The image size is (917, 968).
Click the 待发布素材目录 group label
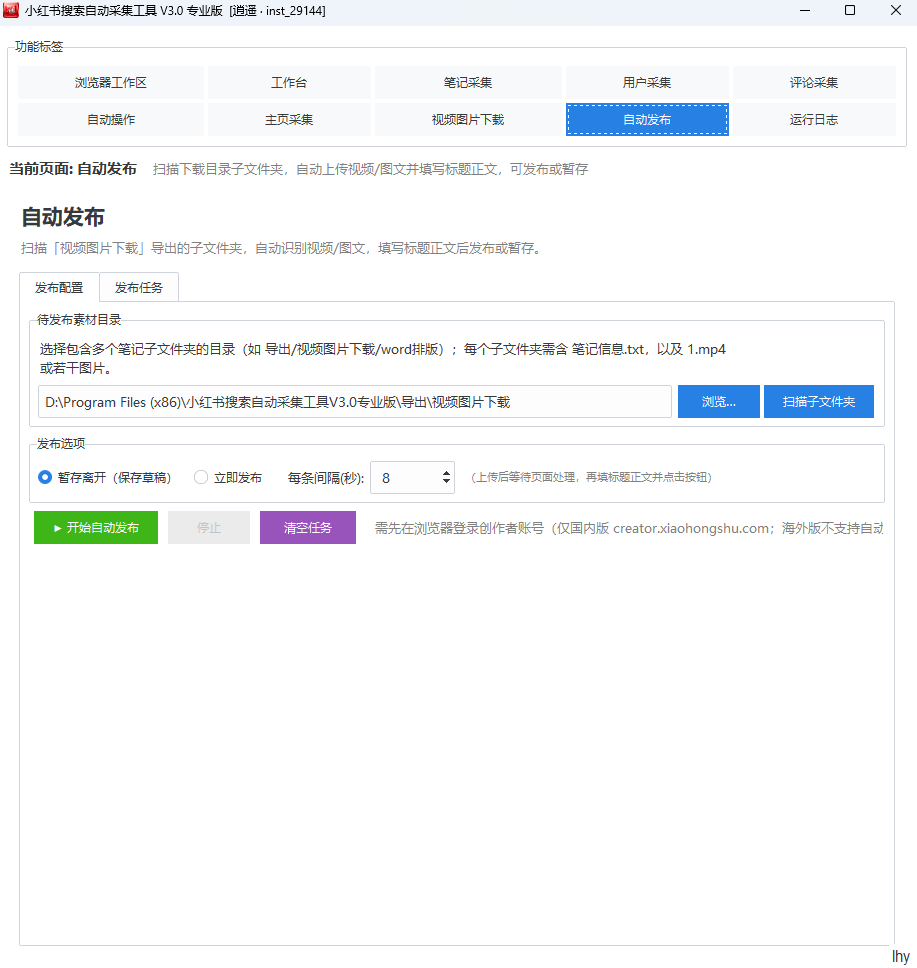tap(79, 320)
